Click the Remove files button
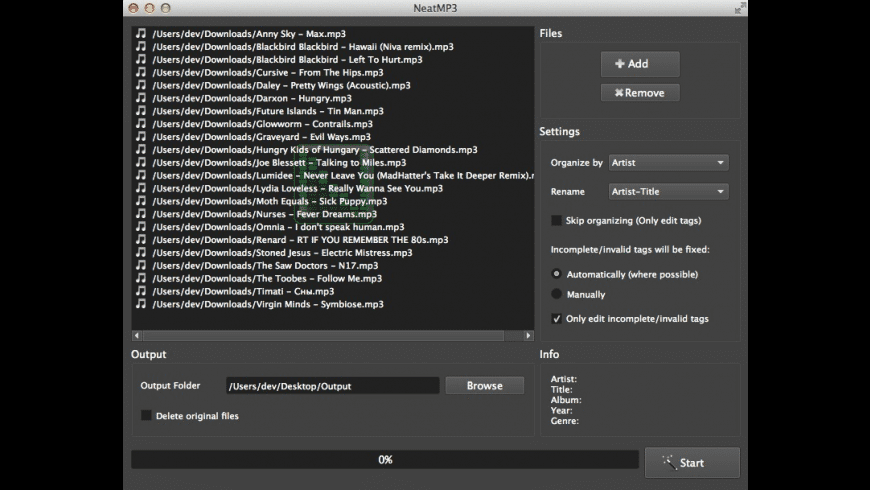 640,93
